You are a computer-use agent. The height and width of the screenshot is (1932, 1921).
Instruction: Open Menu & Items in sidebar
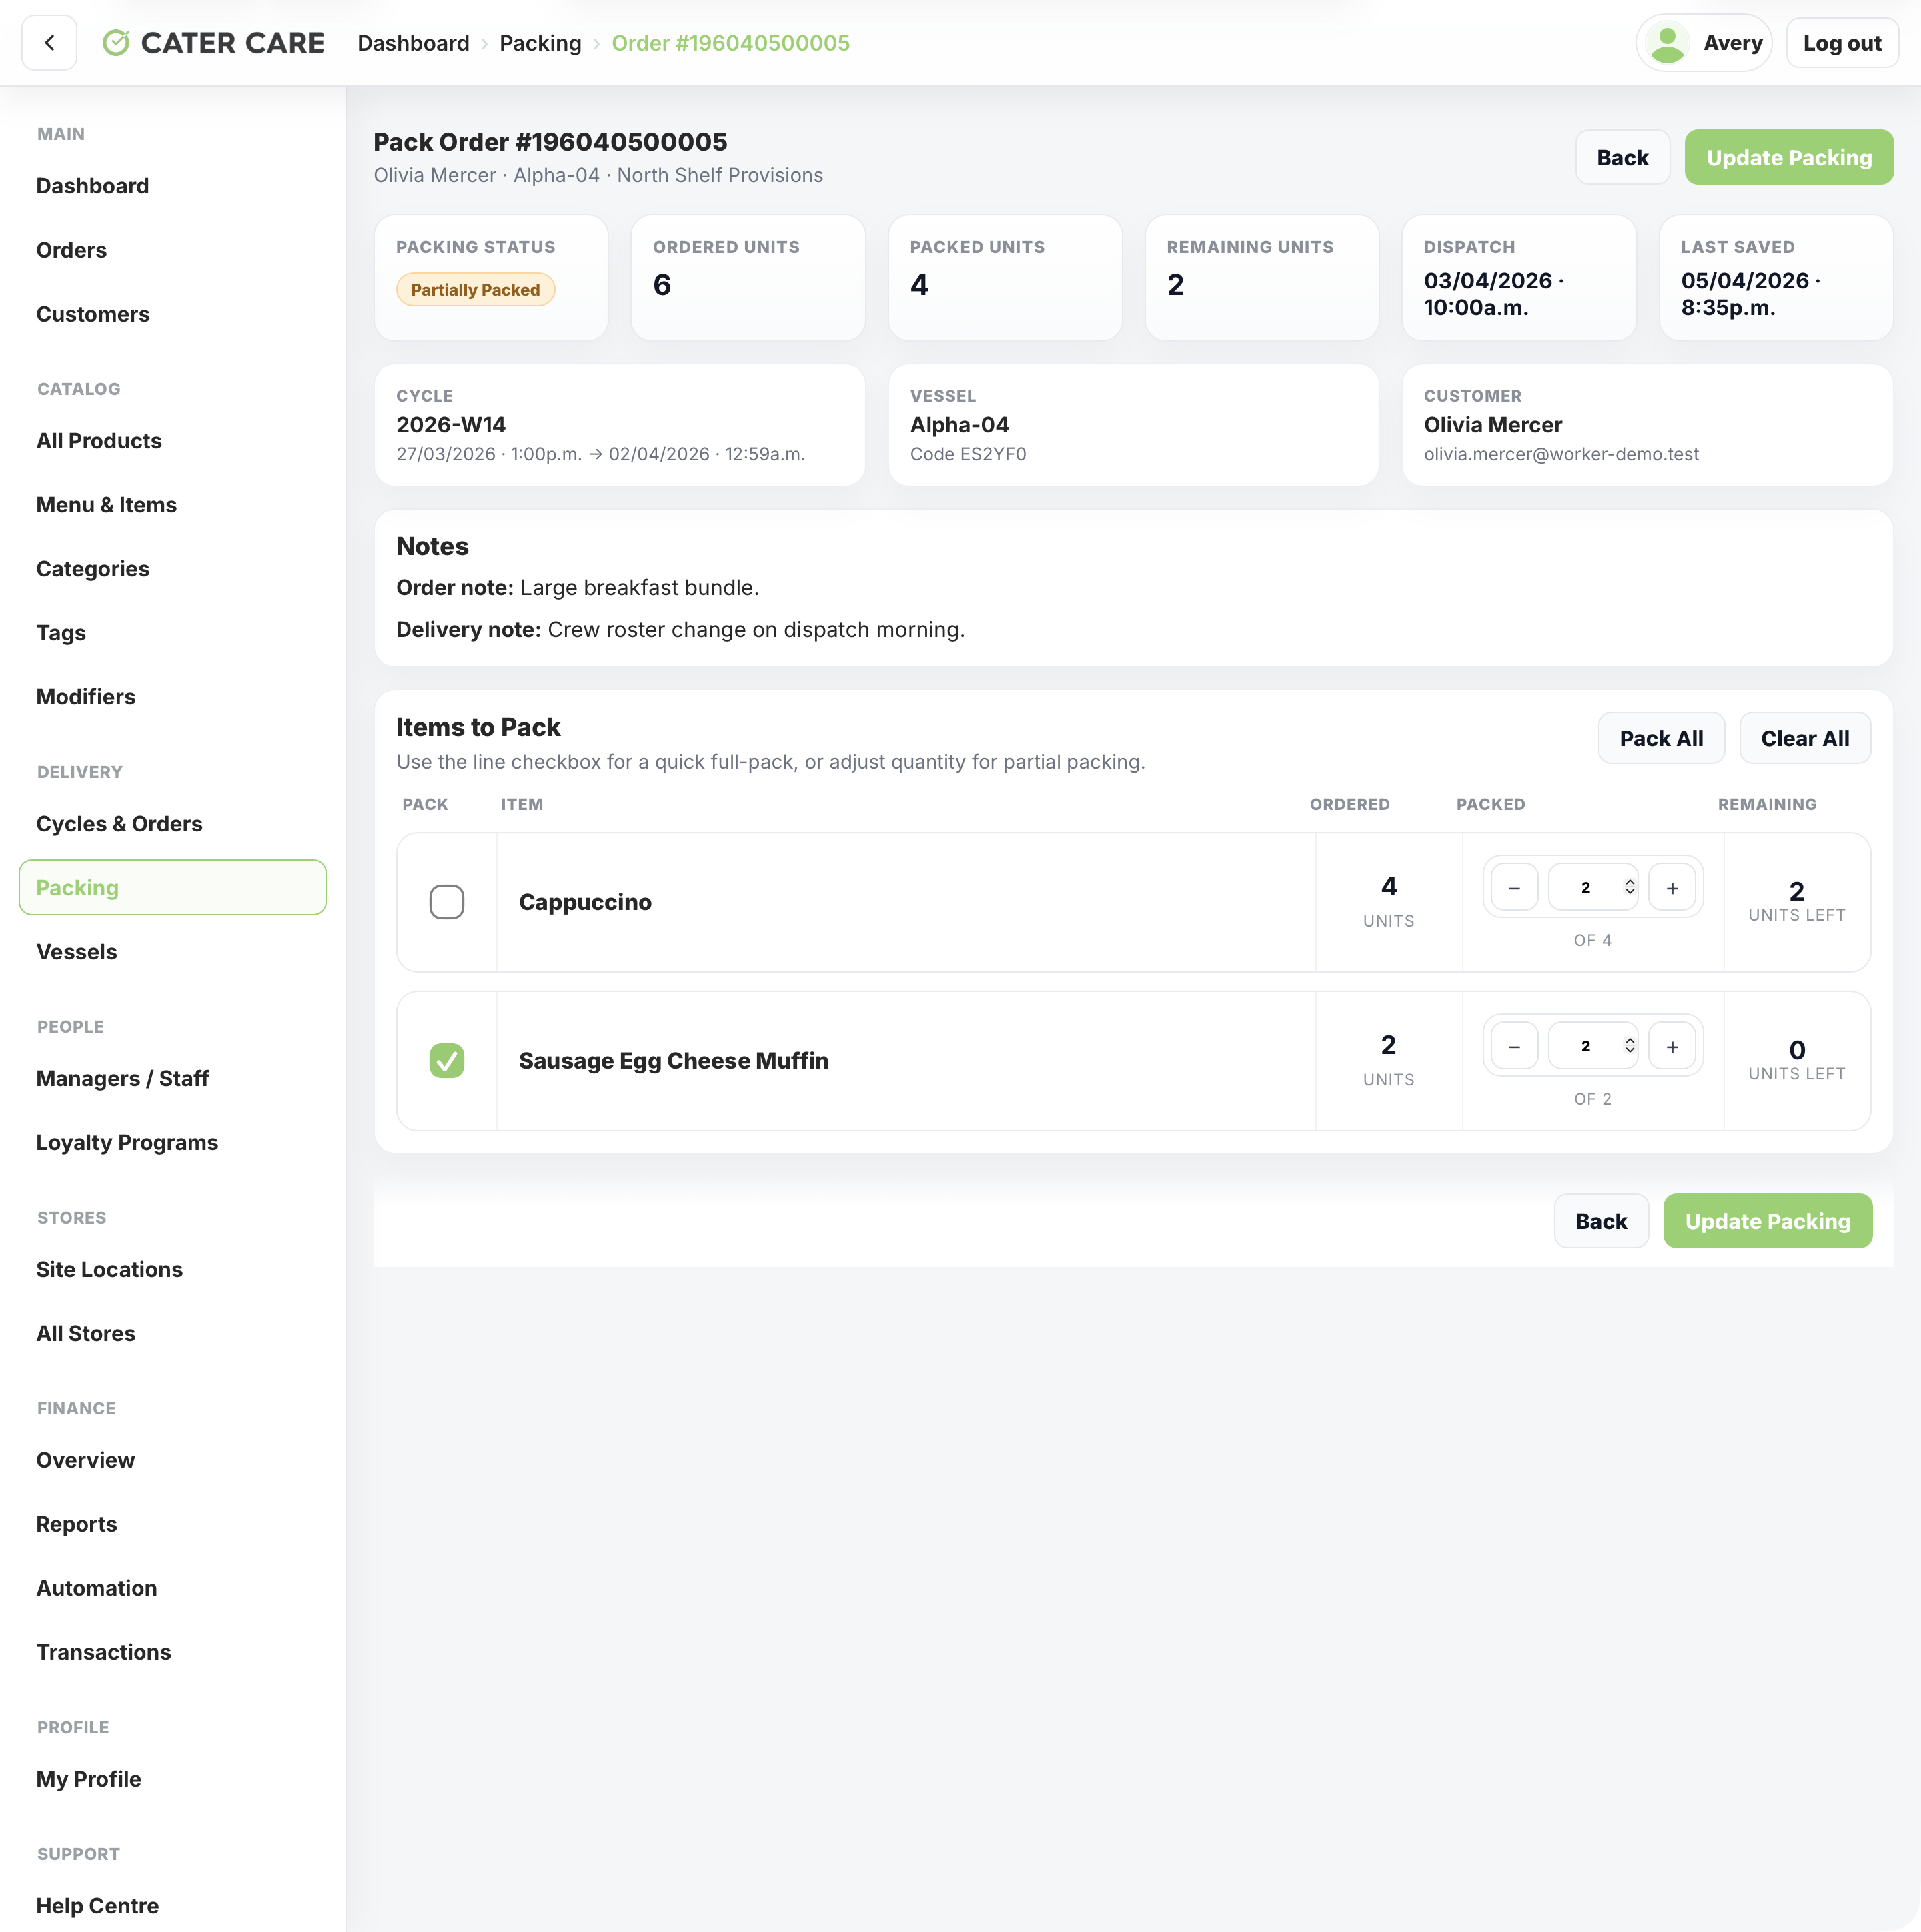tap(106, 505)
